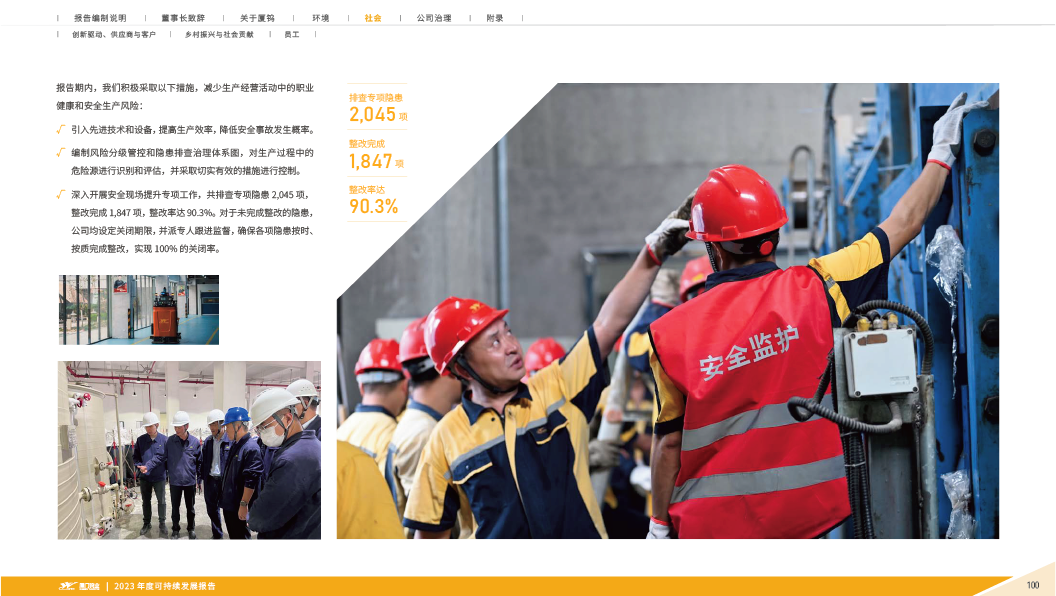Click the 1,847 项 completed statistic
The height and width of the screenshot is (596, 1056).
(375, 161)
